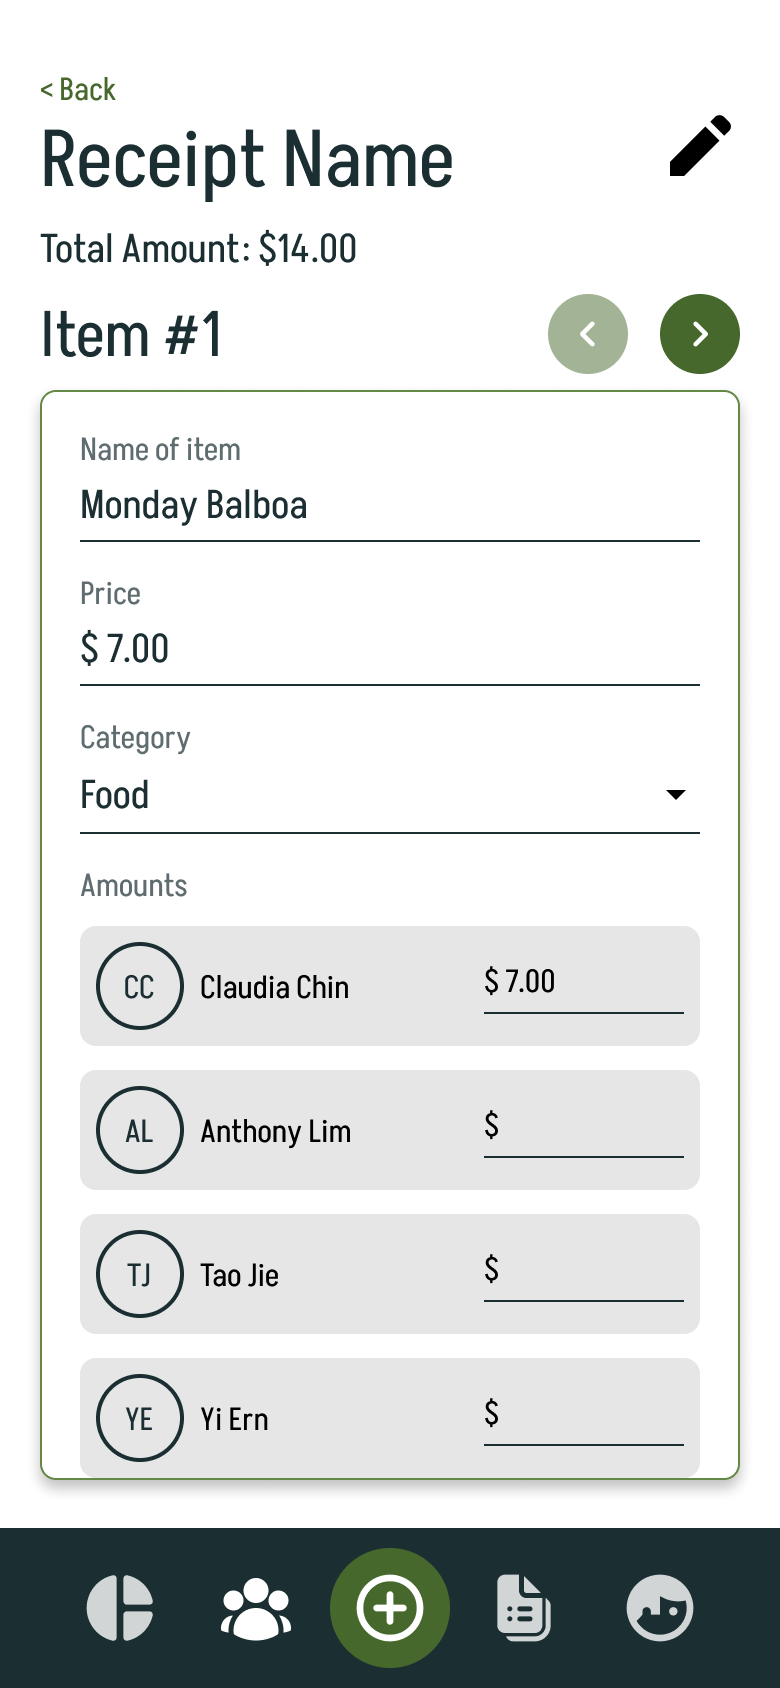Open the pie chart tab
The width and height of the screenshot is (780, 1688).
120,1608
